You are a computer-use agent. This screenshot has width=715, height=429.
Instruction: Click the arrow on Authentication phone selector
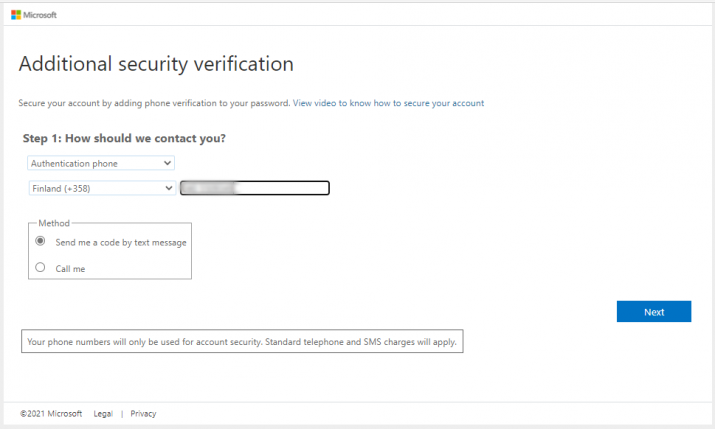[x=167, y=162]
